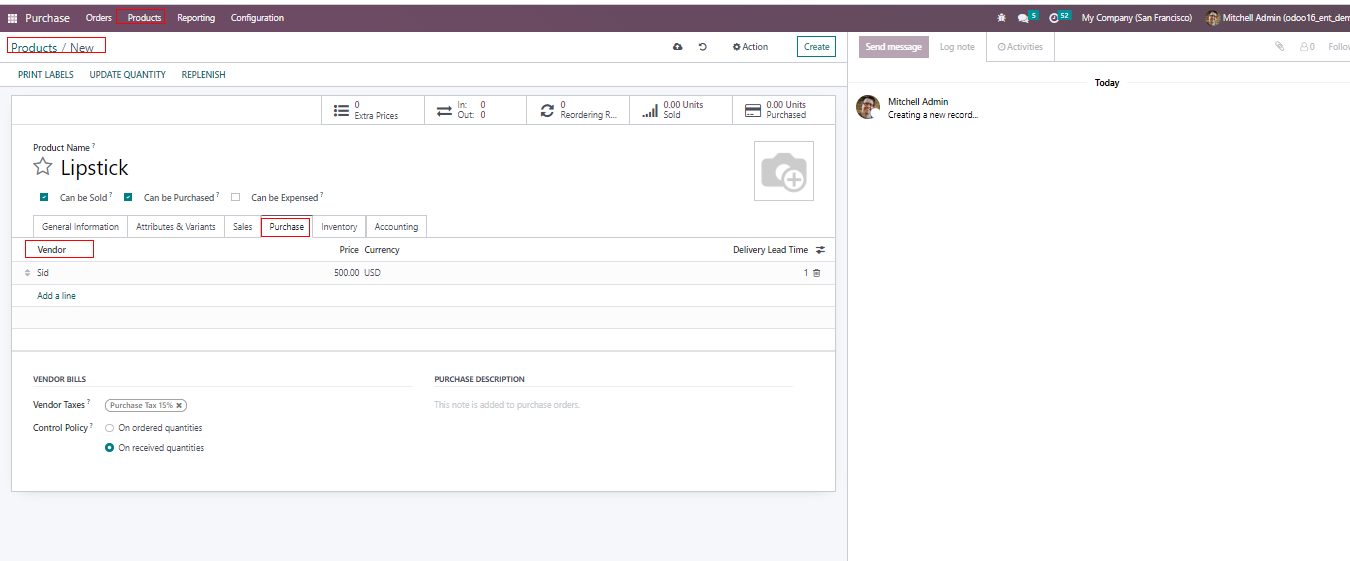
Task: Open the Reporting menu
Action: pos(196,18)
